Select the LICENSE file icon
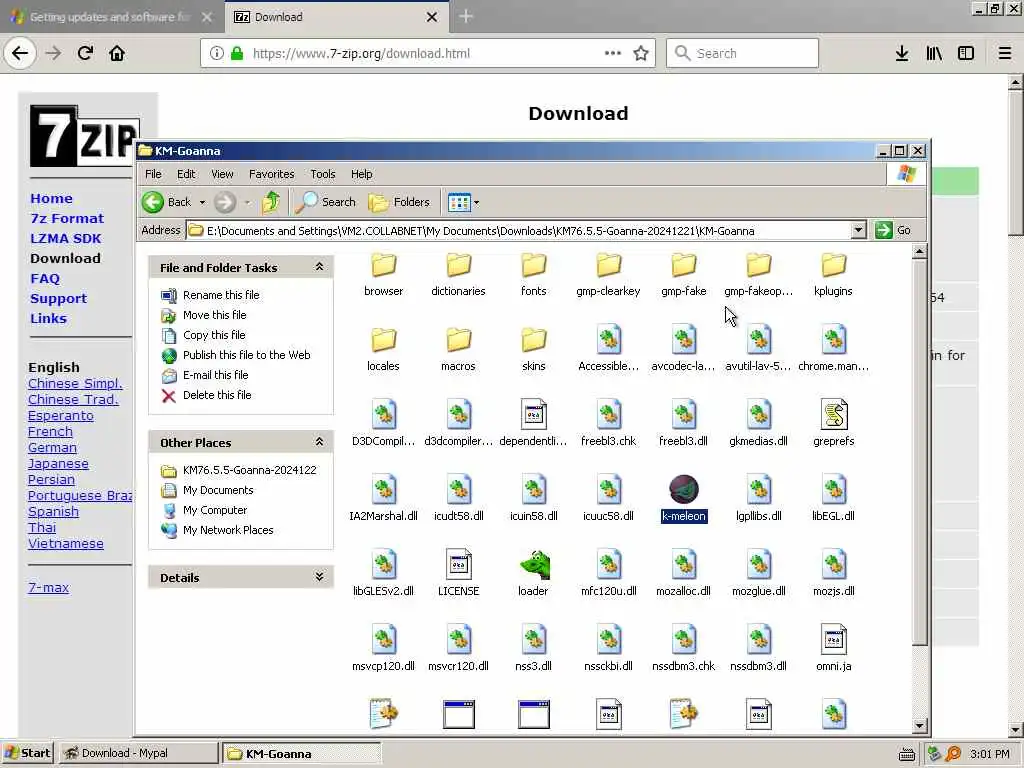The image size is (1024, 768). 458,566
